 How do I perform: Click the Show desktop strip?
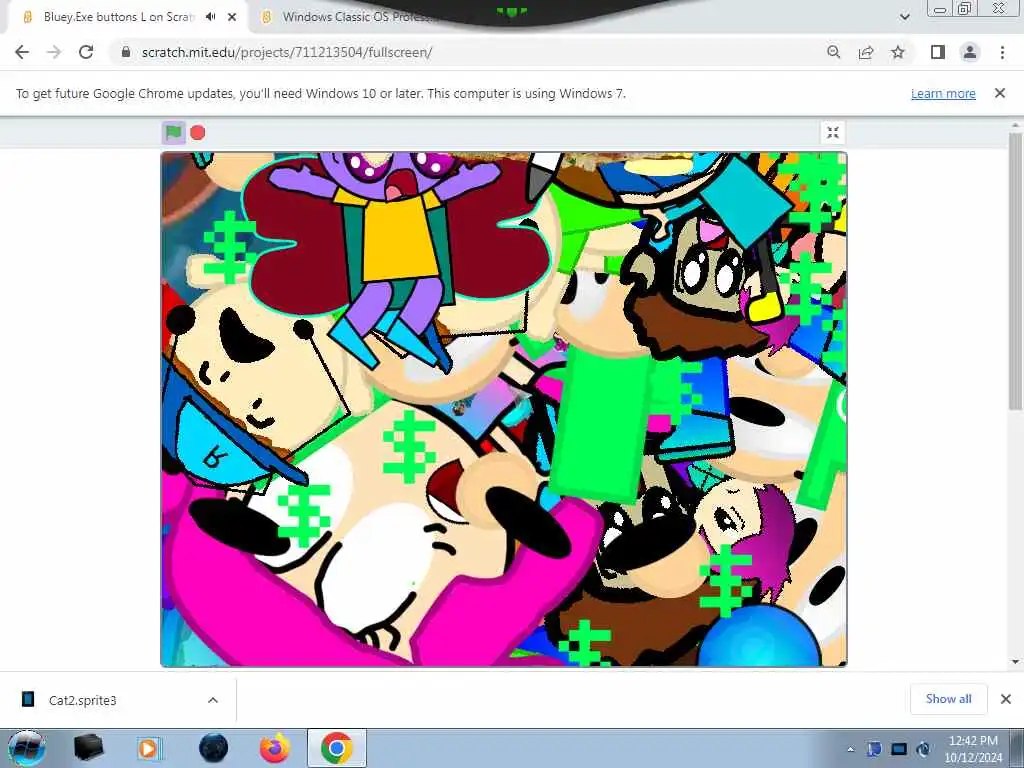coord(1017,748)
